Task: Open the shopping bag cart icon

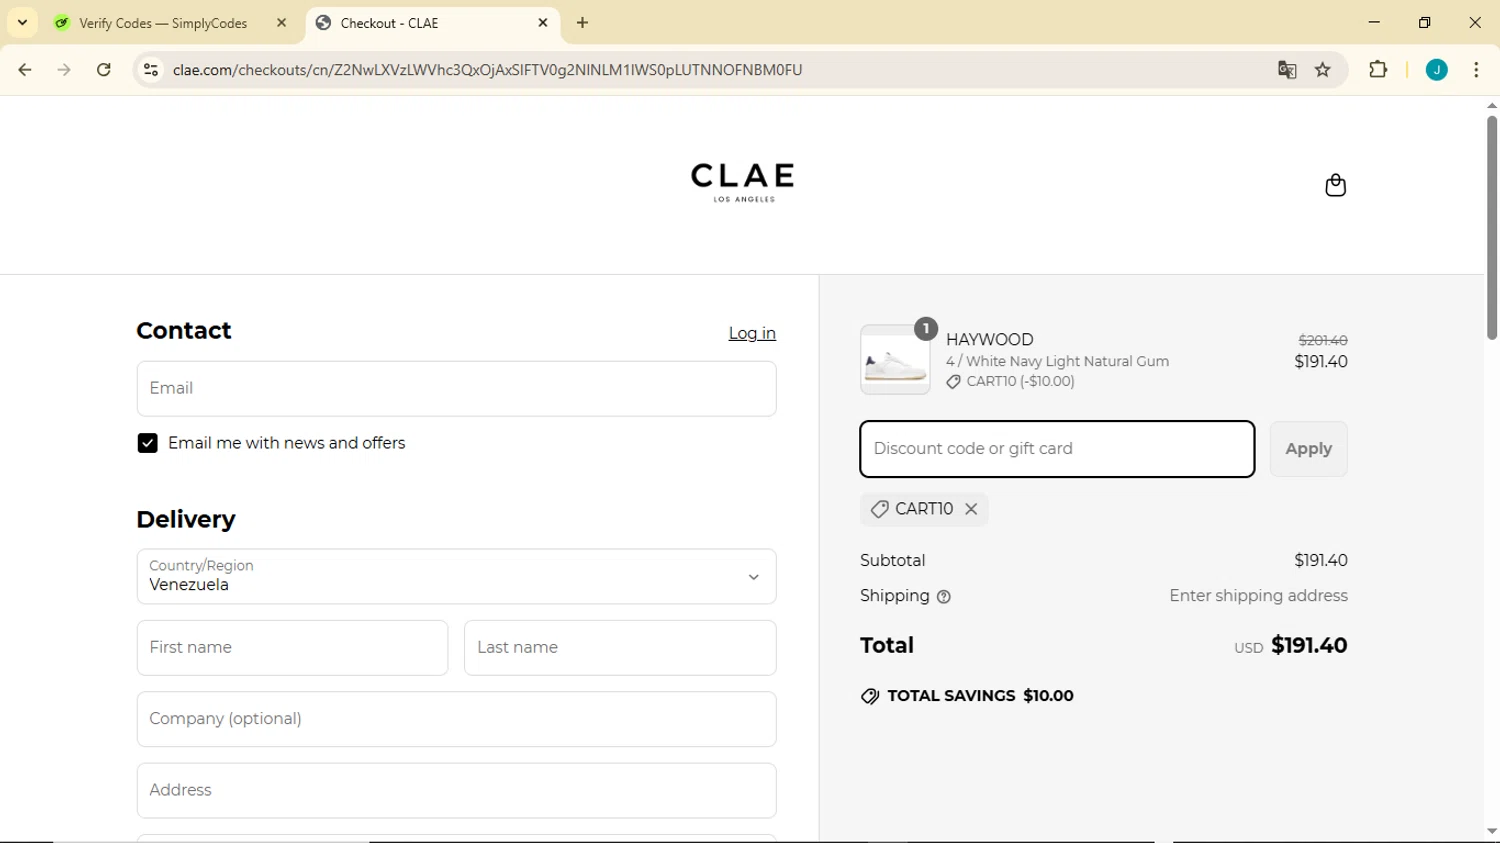Action: [x=1335, y=185]
